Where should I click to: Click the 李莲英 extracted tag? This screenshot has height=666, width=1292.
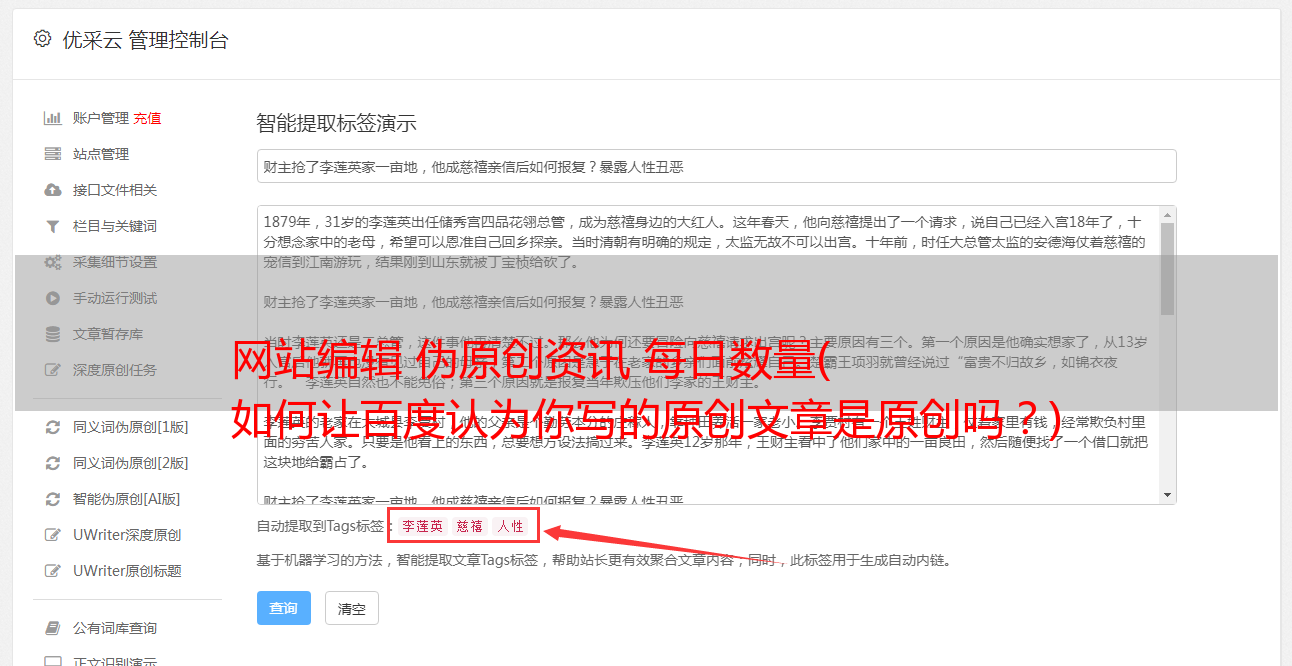pyautogui.click(x=423, y=526)
